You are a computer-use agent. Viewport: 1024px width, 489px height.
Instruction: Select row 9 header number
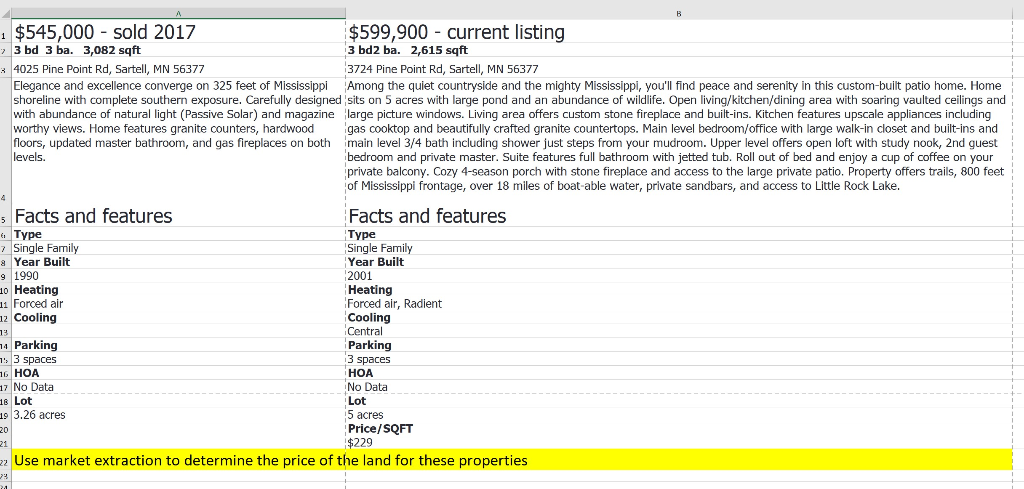5,276
